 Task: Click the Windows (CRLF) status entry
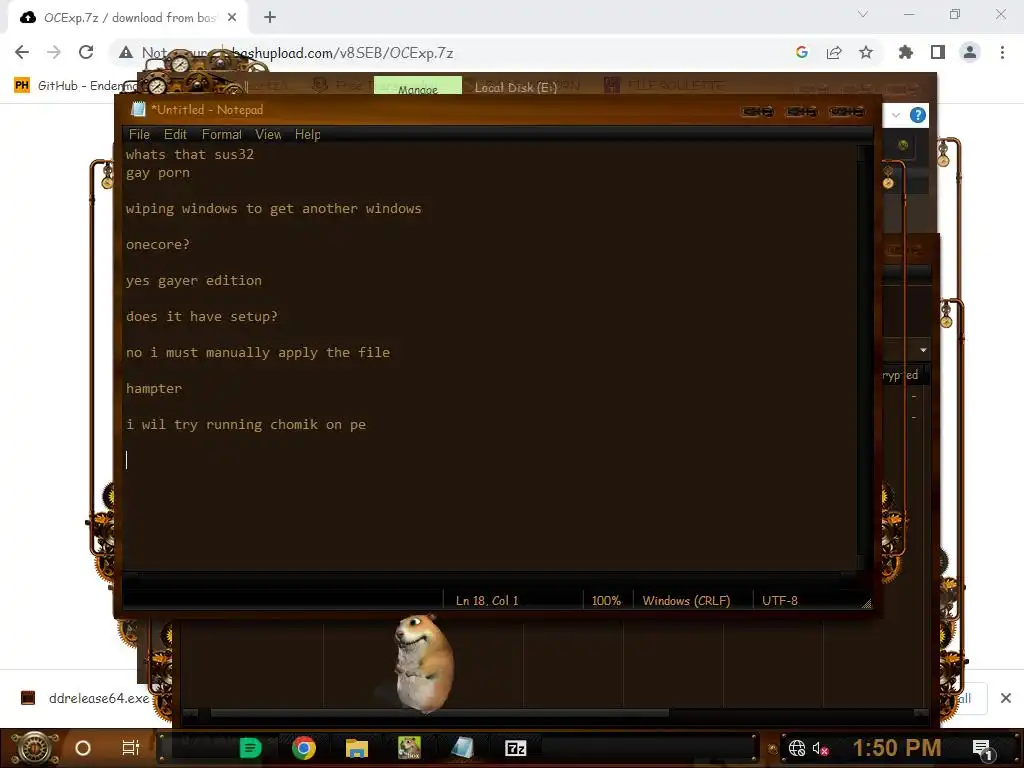(x=686, y=601)
